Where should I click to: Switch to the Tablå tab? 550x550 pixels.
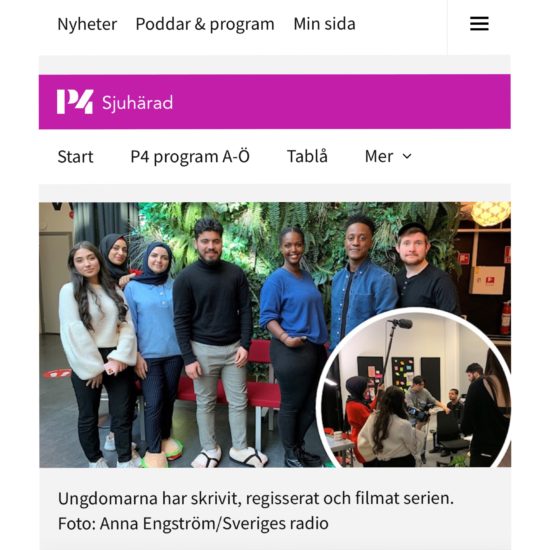click(307, 156)
